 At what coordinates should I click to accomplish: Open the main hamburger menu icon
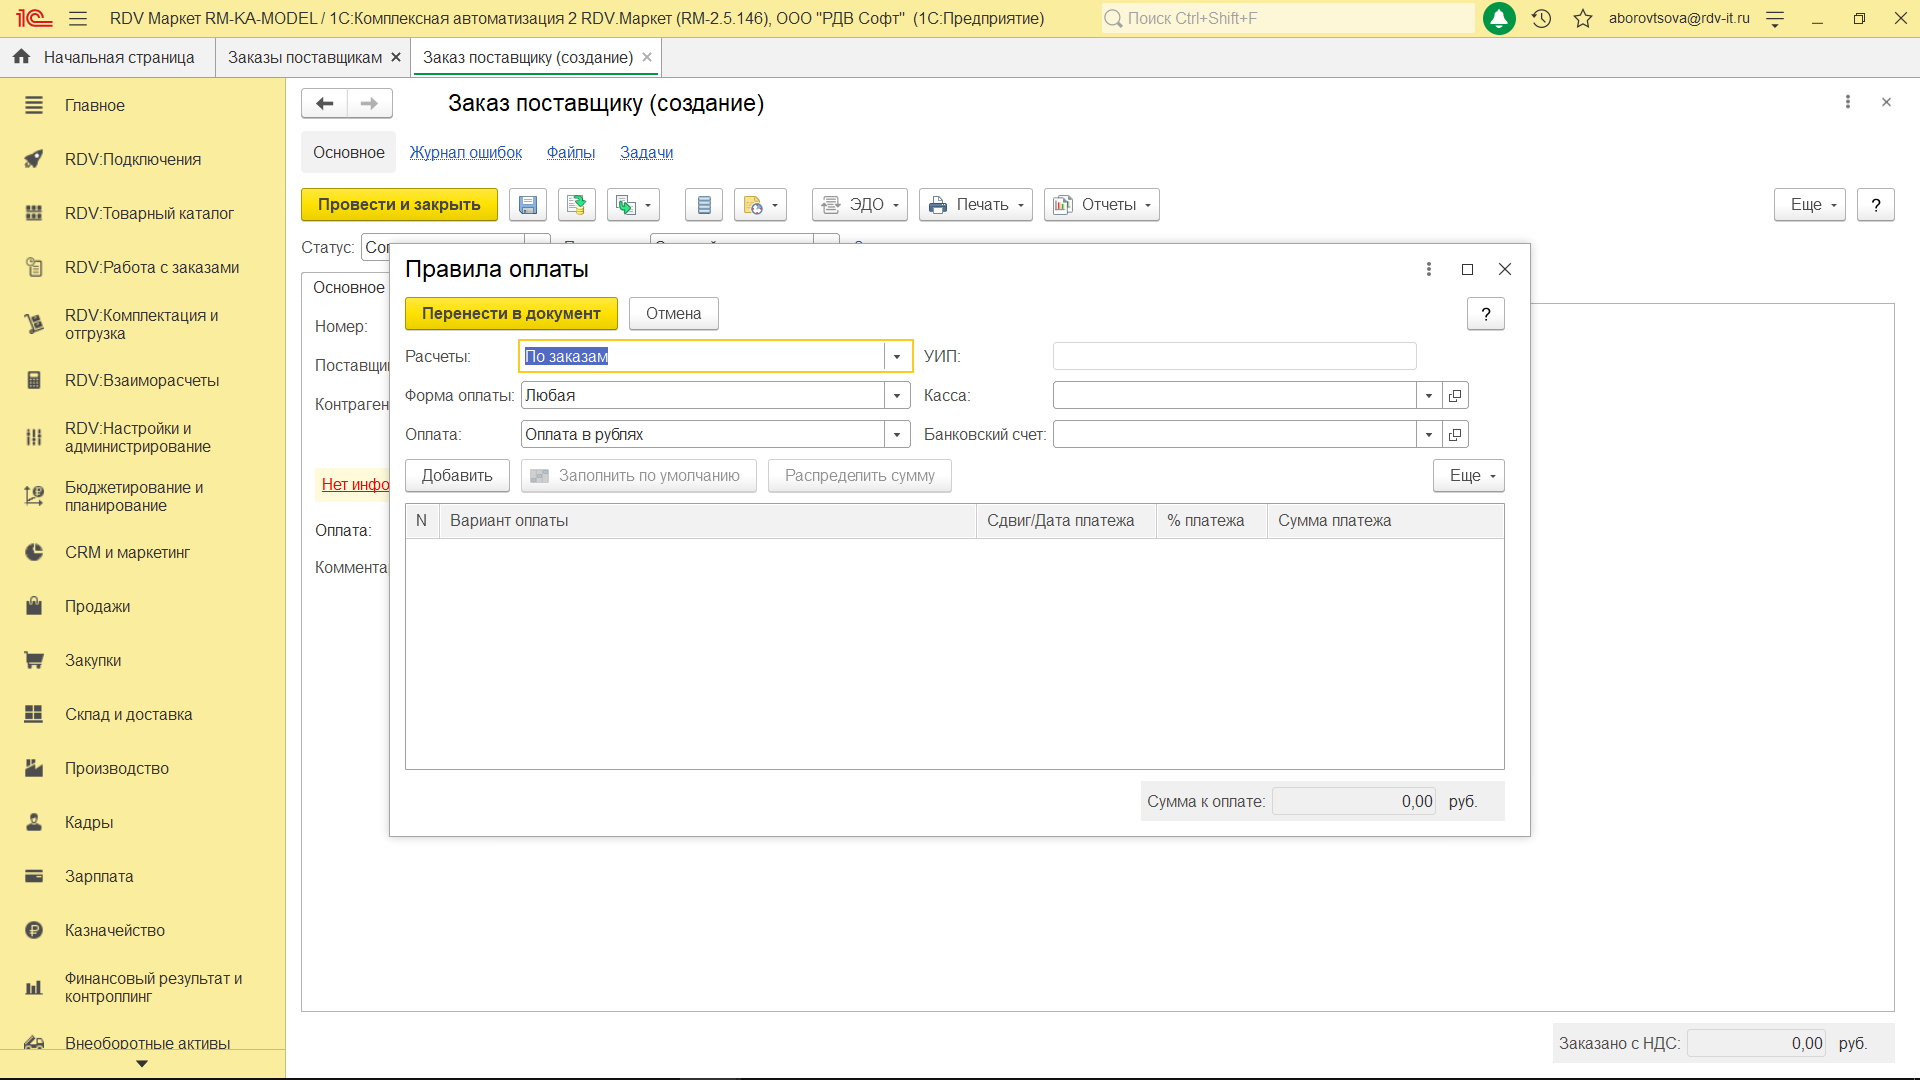click(78, 18)
